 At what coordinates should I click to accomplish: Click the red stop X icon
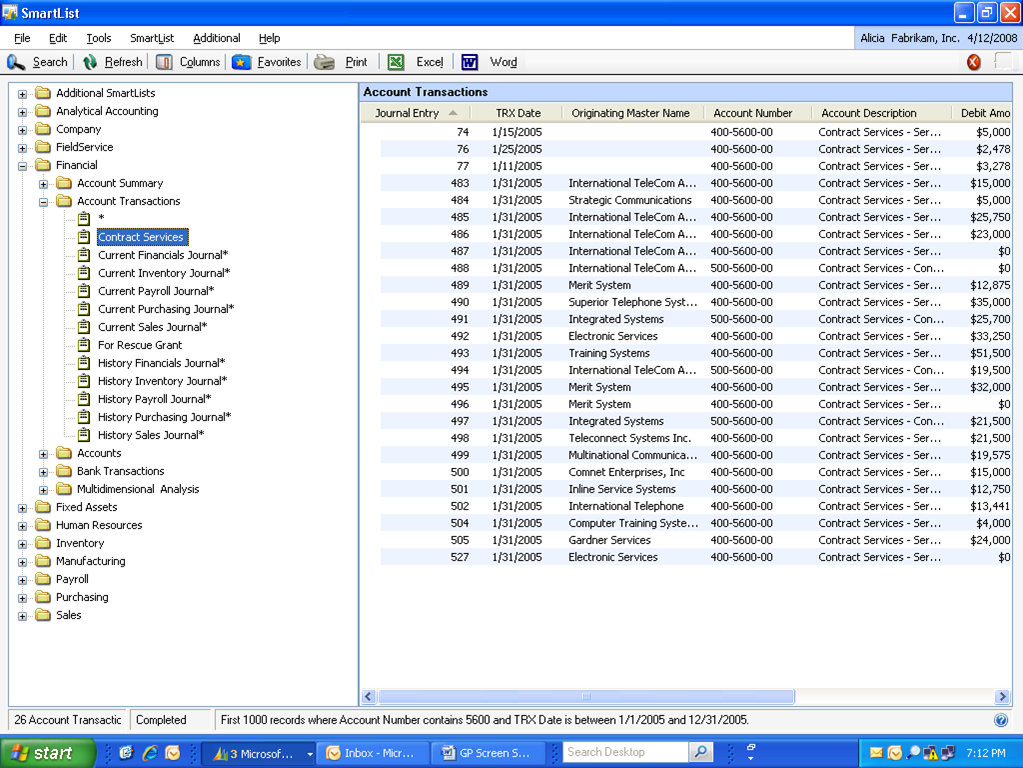coord(973,62)
